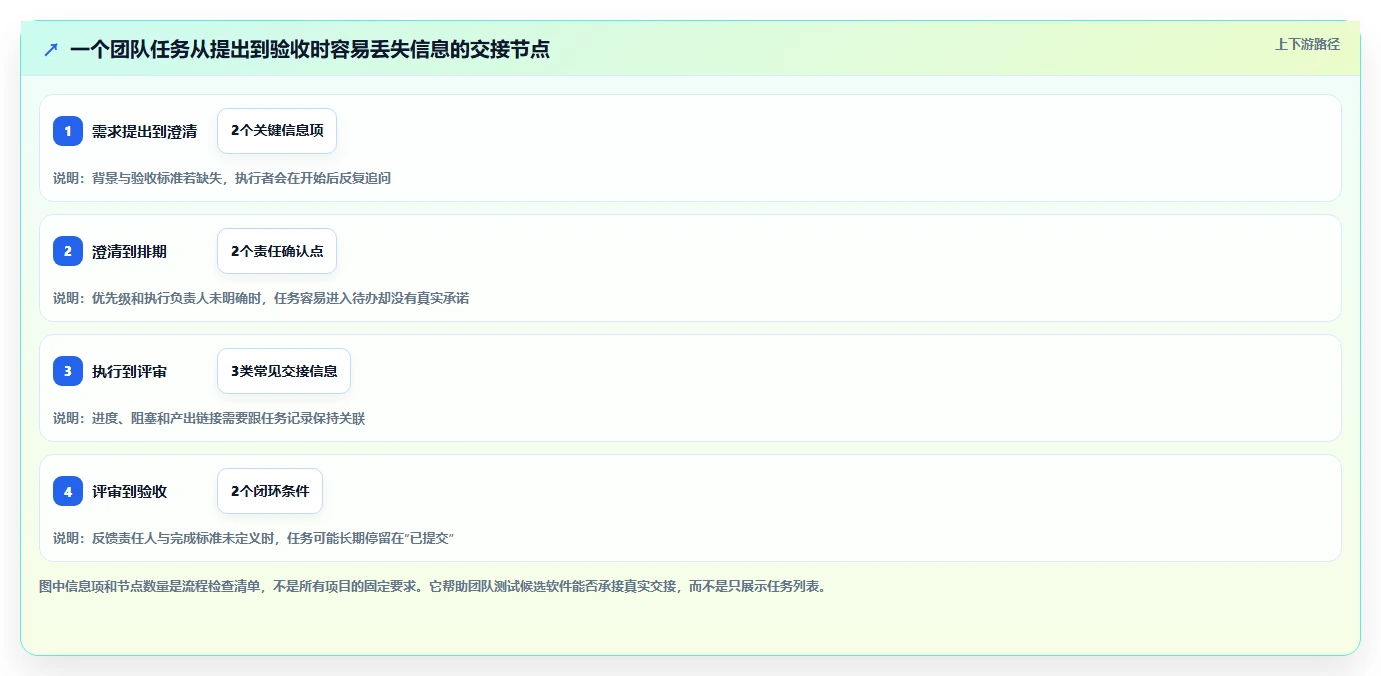Image resolution: width=1381 pixels, height=676 pixels.
Task: Click the 上下游路径 label
Action: [1307, 44]
